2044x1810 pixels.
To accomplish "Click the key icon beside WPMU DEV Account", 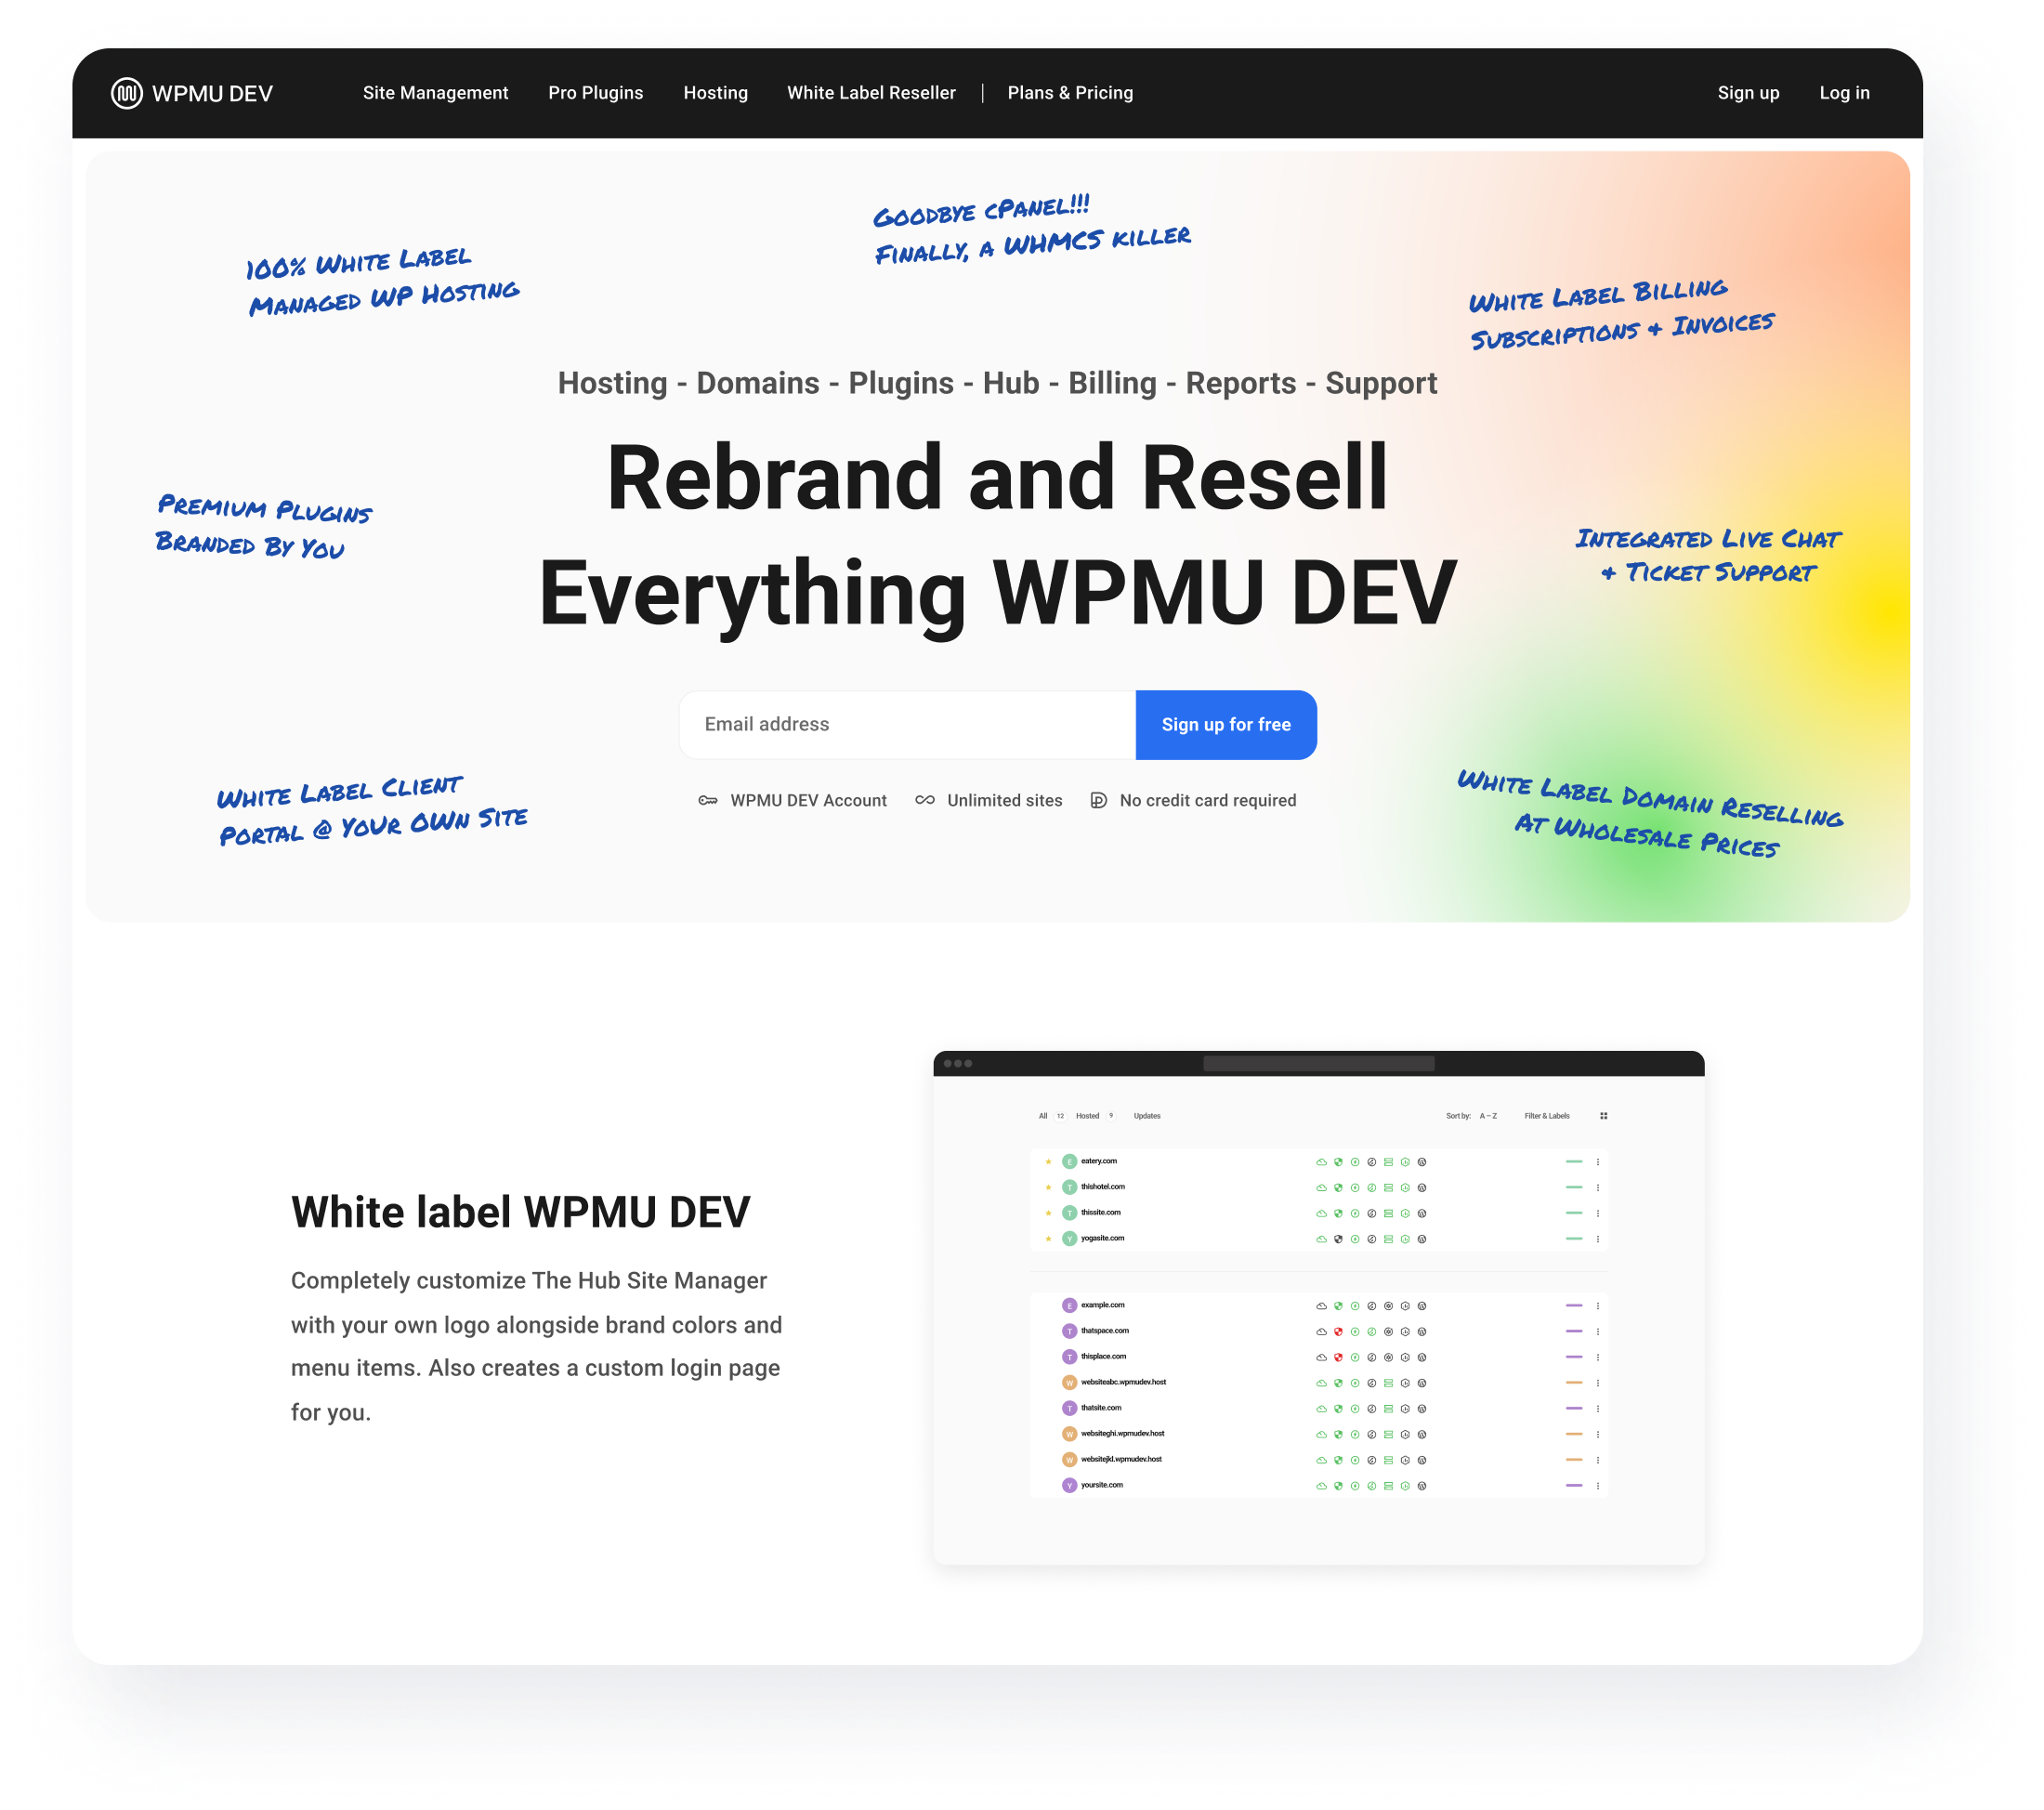I will pos(708,801).
